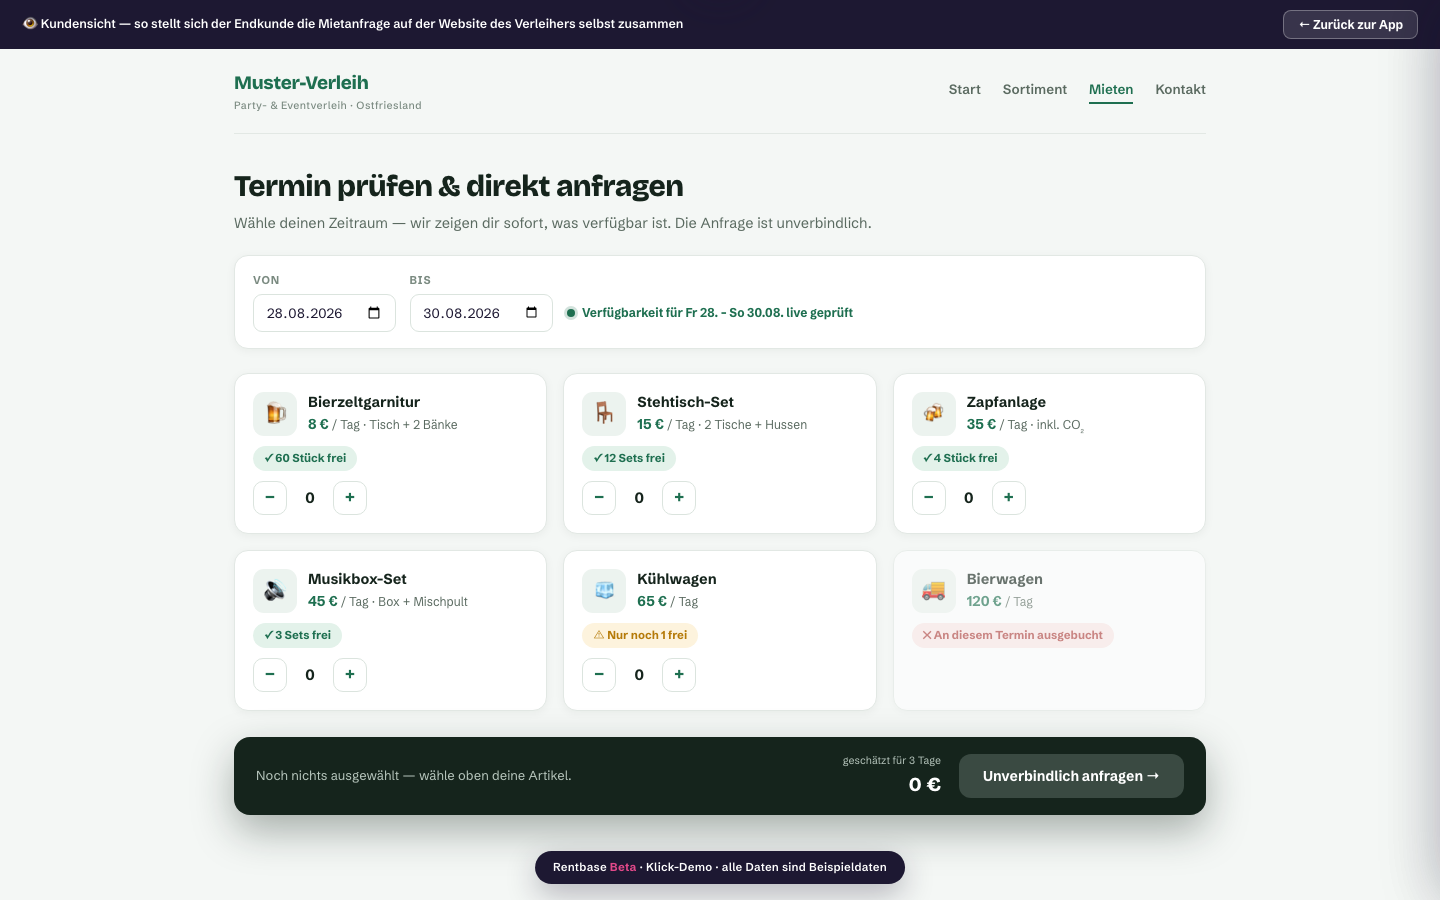Open the Kontakt nav page
Screen dimensions: 1440x900
coord(1180,90)
